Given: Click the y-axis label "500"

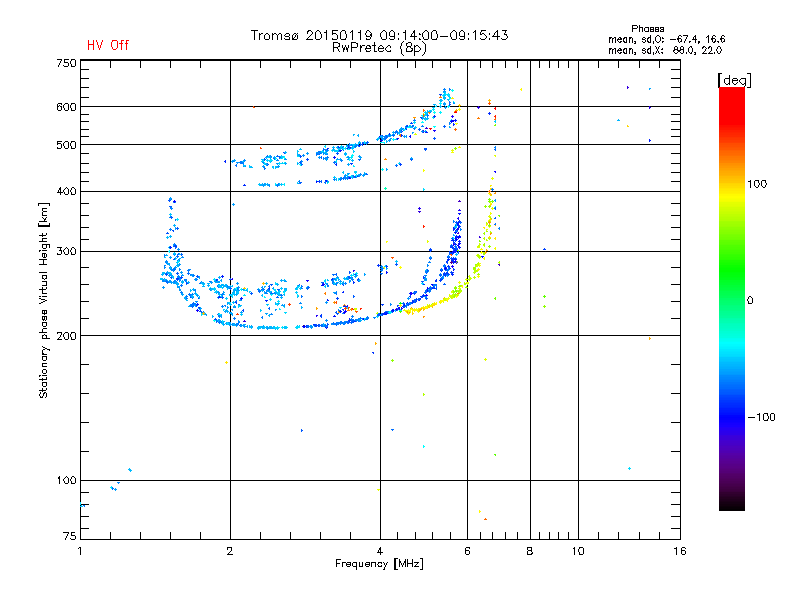Looking at the screenshot, I should click(x=66, y=145).
